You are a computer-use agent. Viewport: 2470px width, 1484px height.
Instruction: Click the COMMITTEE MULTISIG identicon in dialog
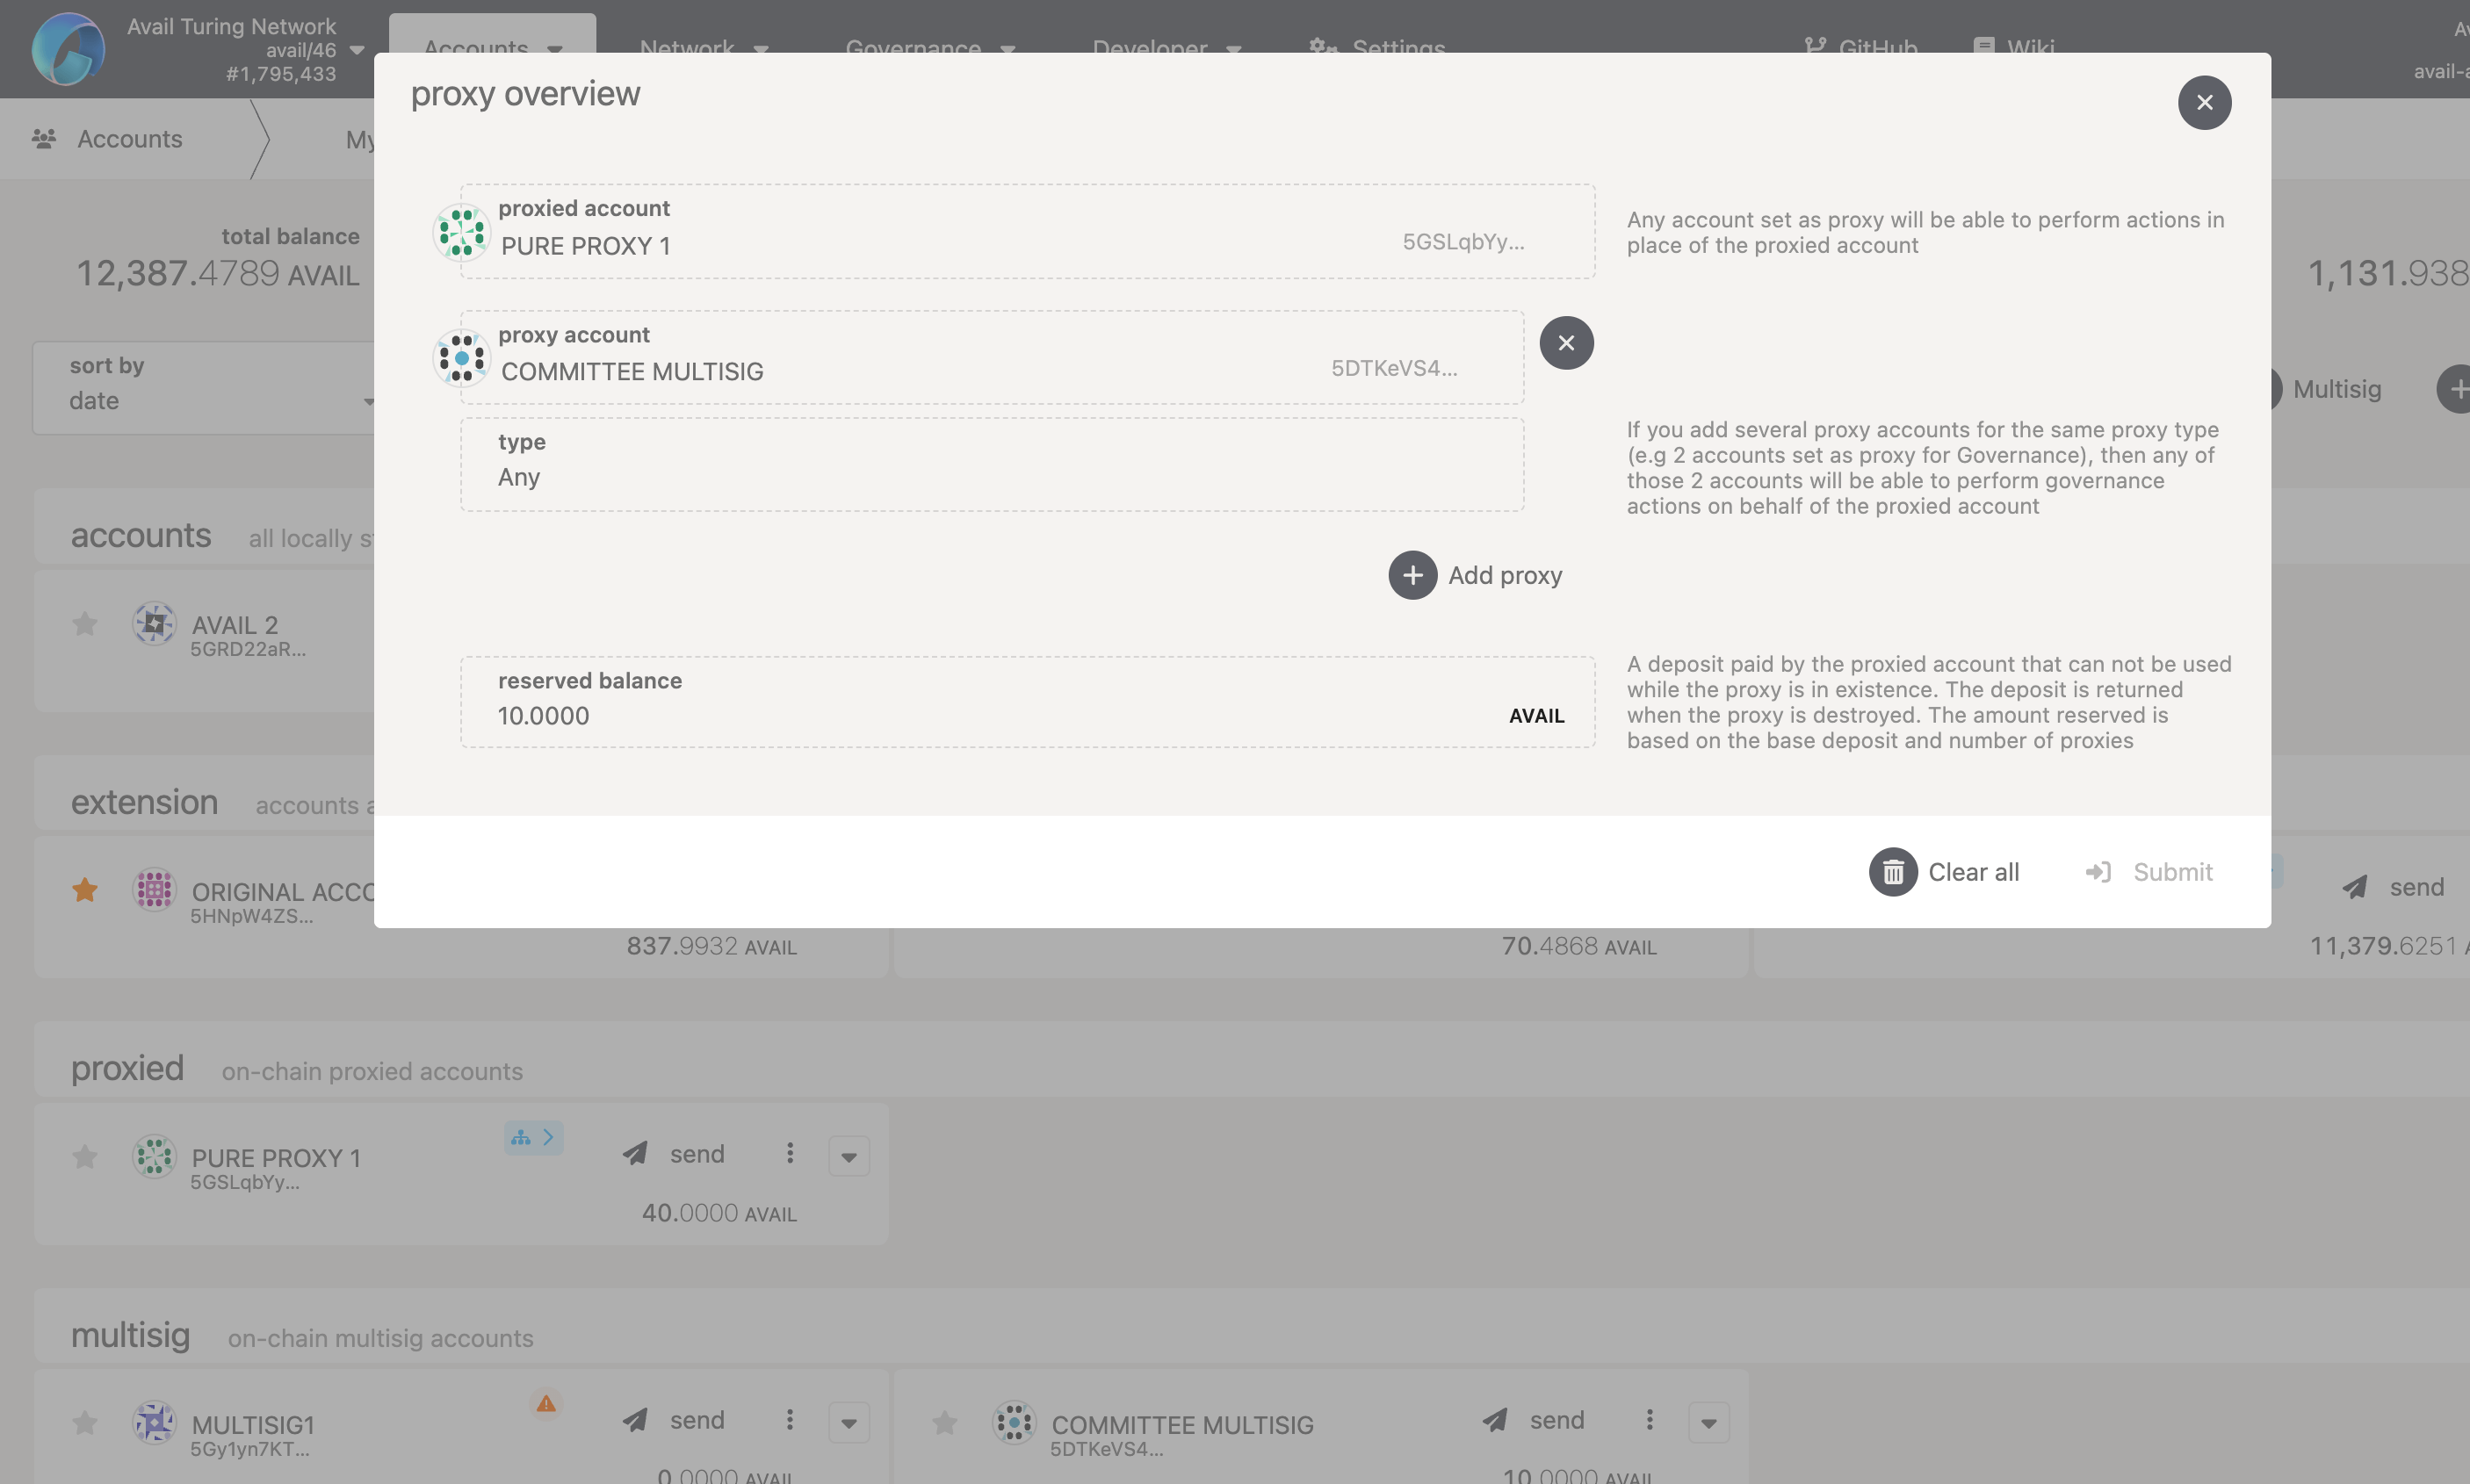[461, 358]
